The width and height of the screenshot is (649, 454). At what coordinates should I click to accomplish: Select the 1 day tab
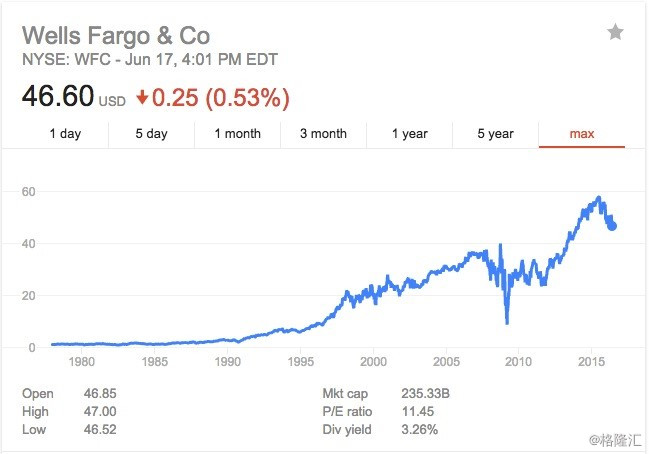(66, 134)
